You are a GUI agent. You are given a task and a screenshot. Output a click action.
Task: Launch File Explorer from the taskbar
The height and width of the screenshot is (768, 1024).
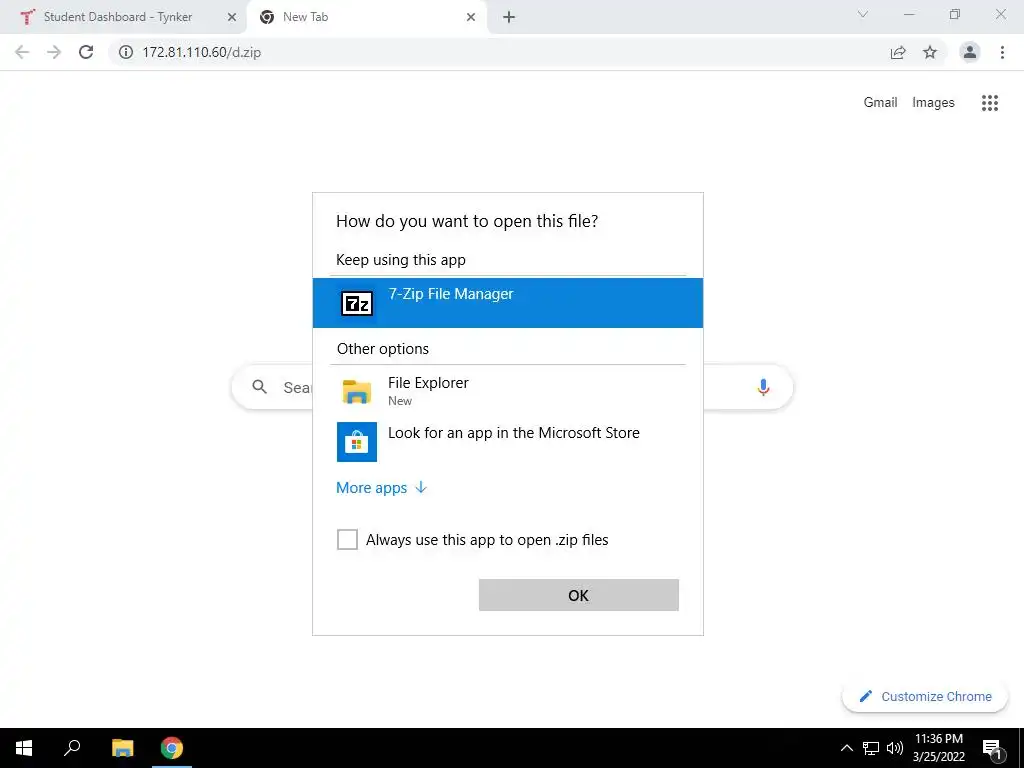[122, 748]
